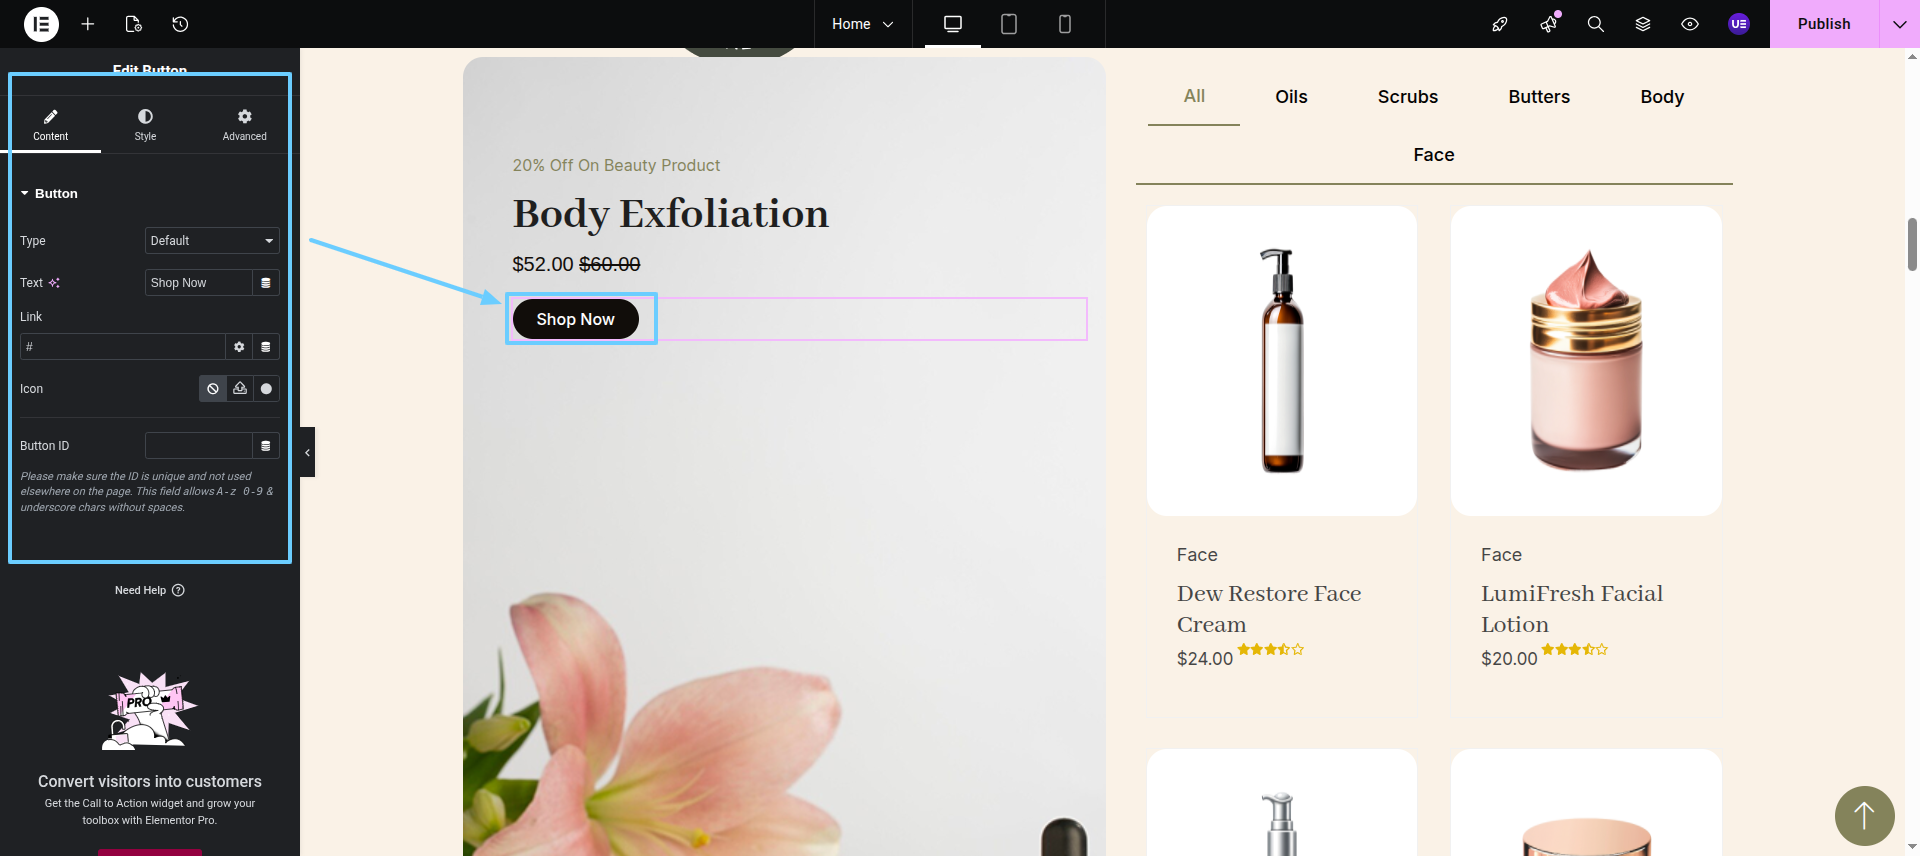The width and height of the screenshot is (1920, 856).
Task: Open the Type dropdown set to Default
Action: pos(212,241)
